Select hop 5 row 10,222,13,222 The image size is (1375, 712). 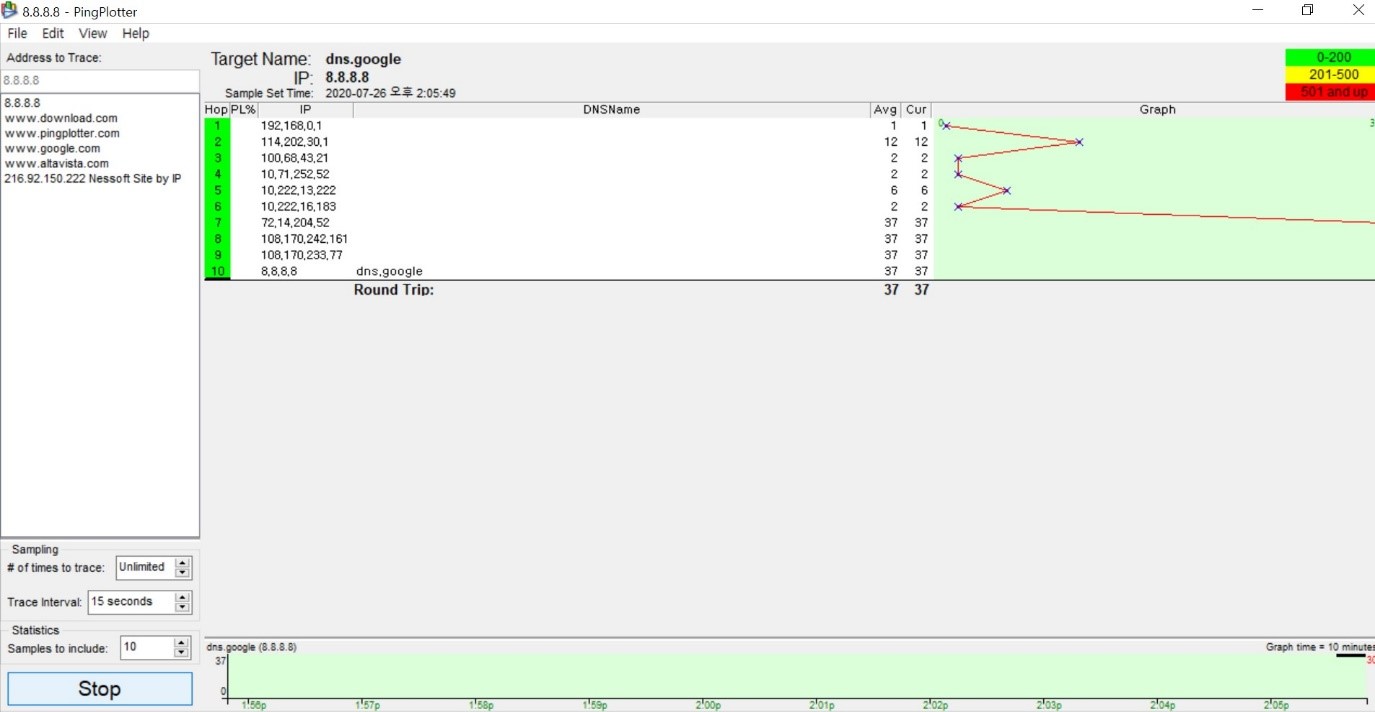567,190
